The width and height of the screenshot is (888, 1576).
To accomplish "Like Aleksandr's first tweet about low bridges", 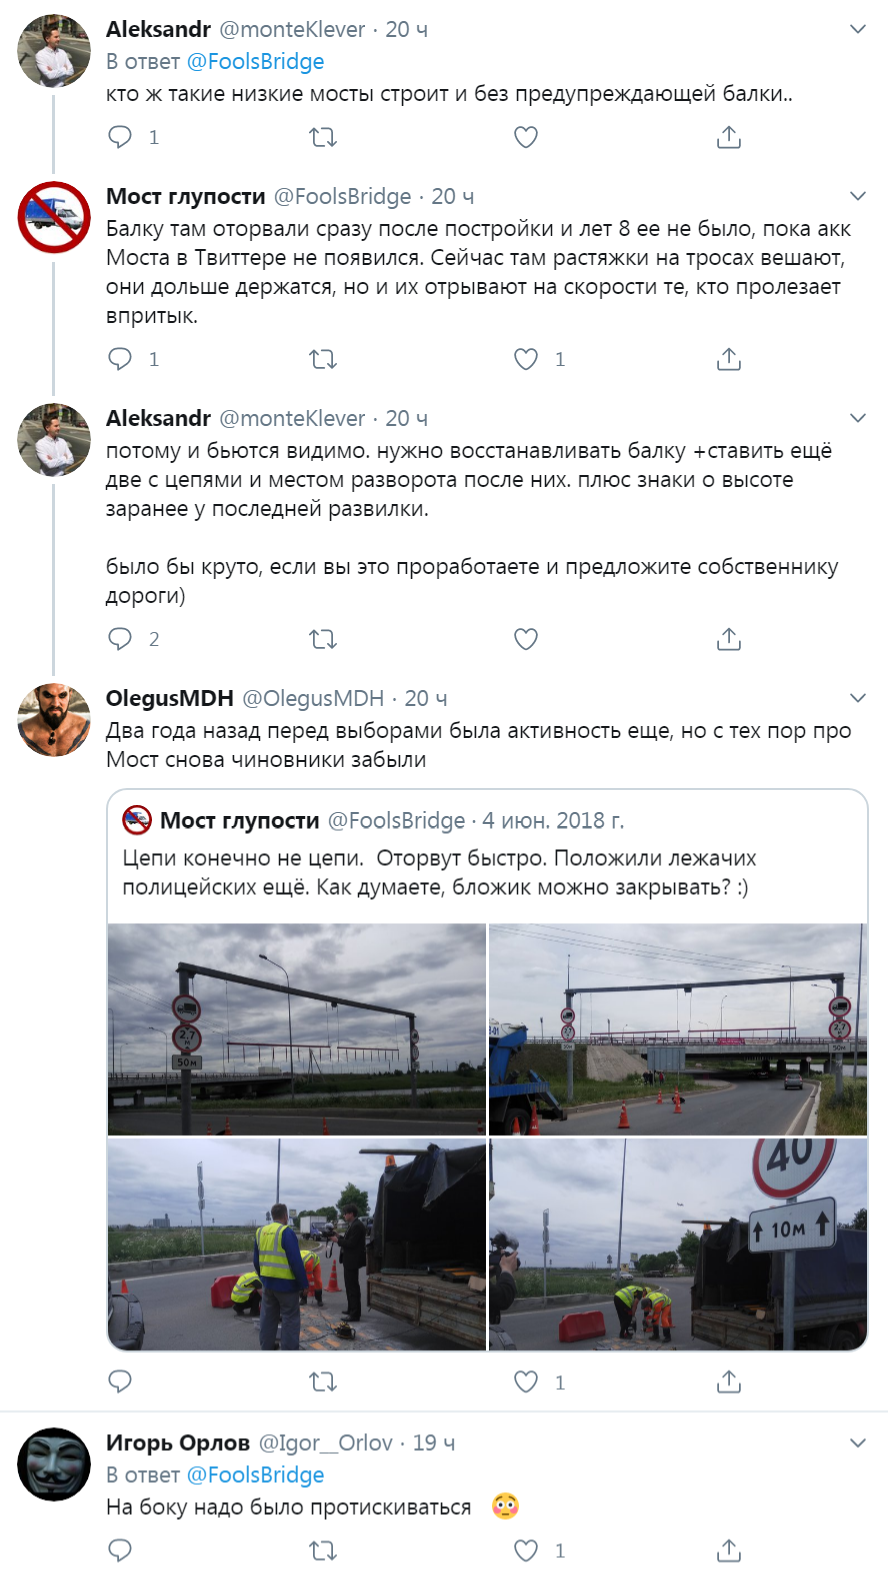I will pyautogui.click(x=526, y=137).
